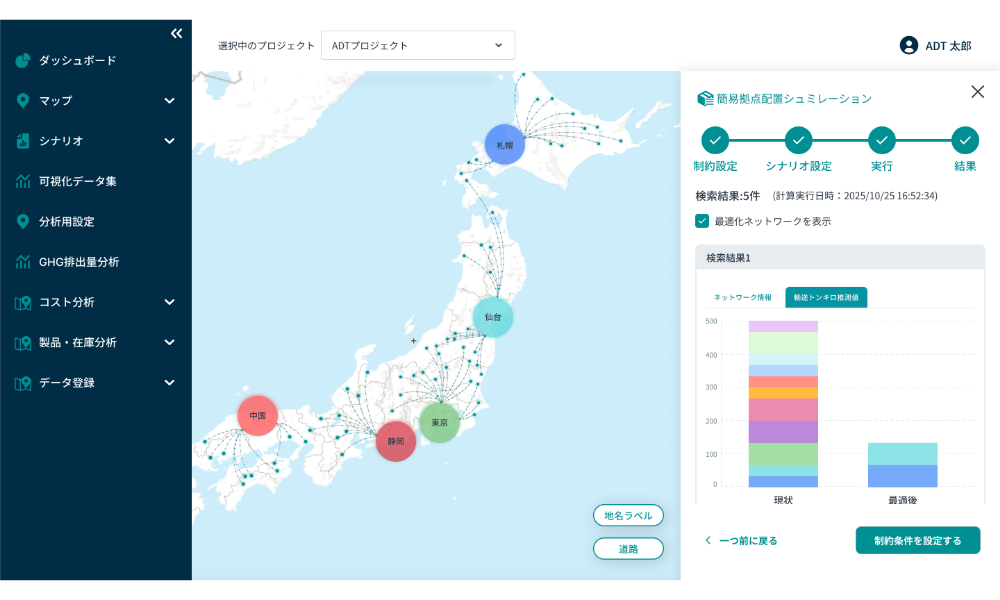Select the マップ icon in sidebar
The image size is (1000, 600).
point(22,101)
